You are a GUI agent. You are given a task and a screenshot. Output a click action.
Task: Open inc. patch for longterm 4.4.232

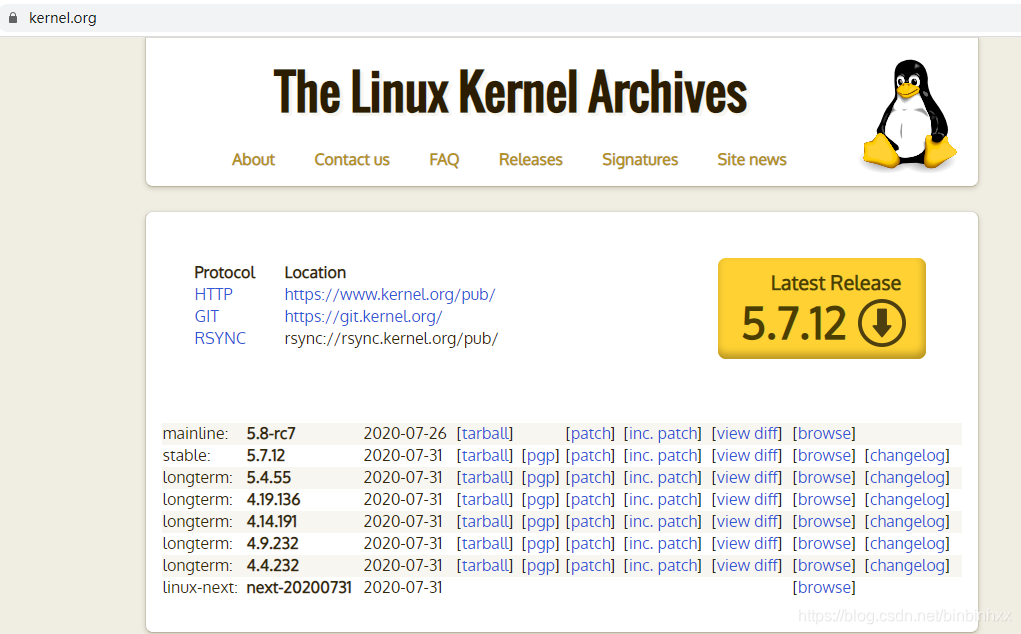click(663, 566)
